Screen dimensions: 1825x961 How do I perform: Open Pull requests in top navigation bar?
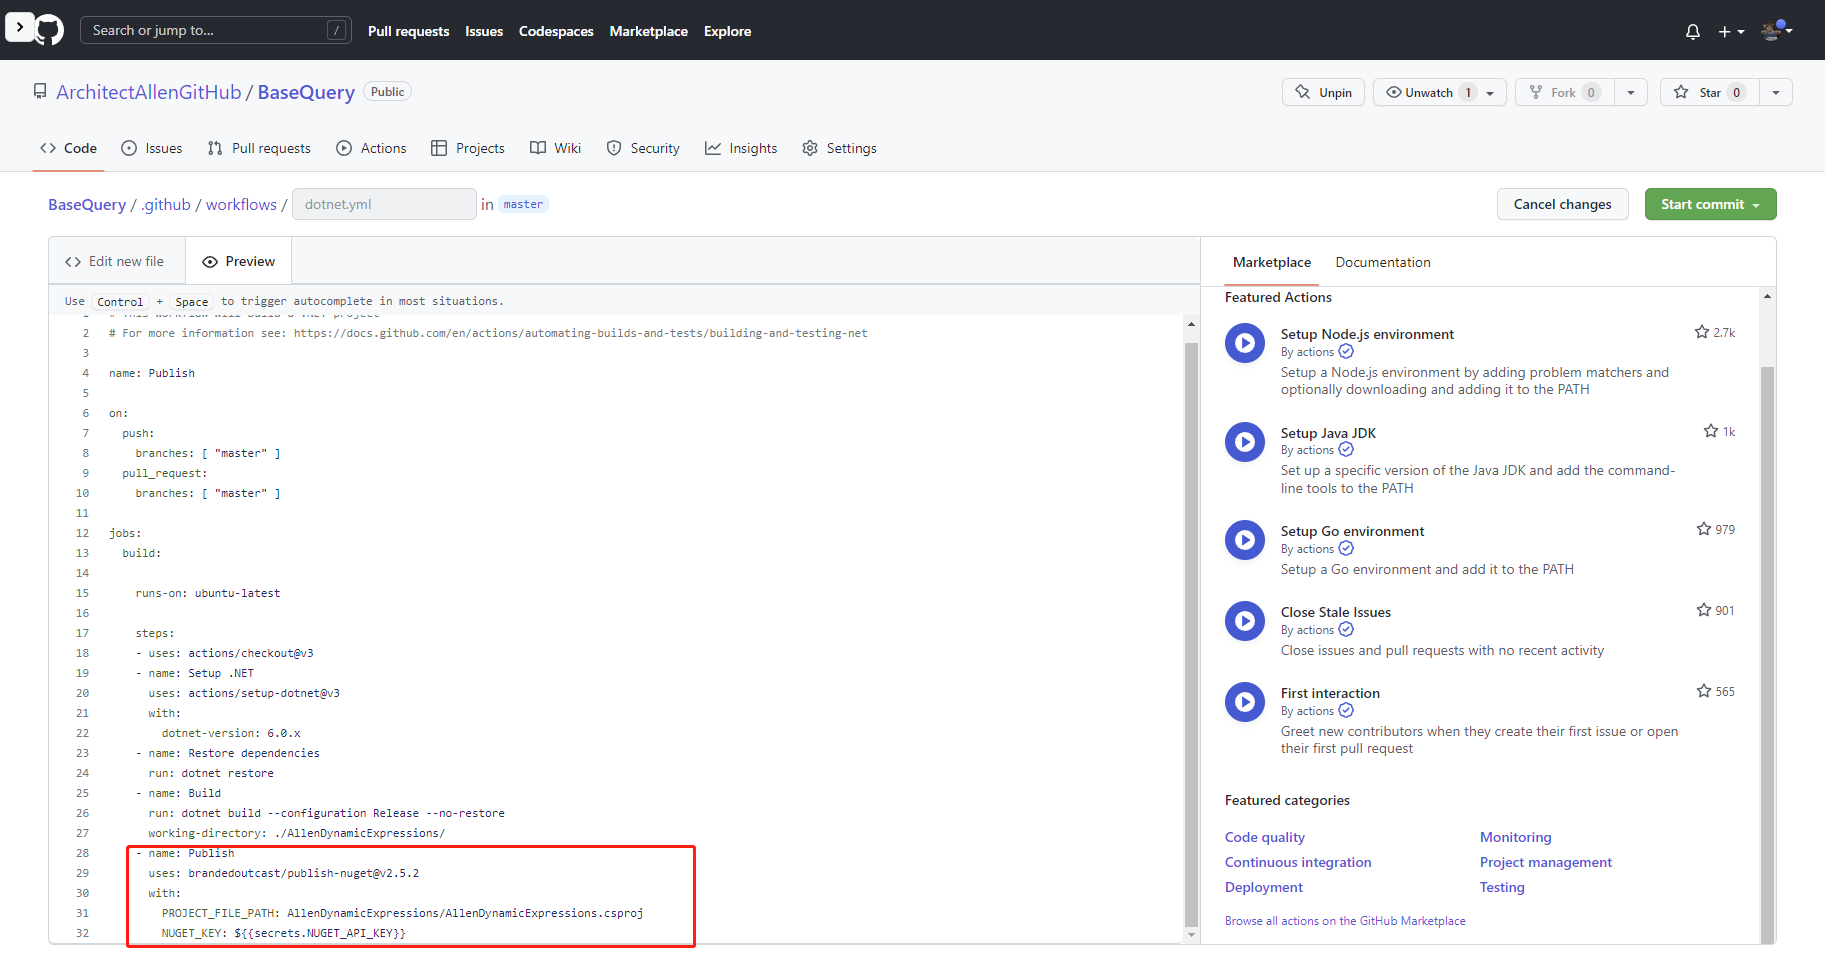tap(408, 31)
